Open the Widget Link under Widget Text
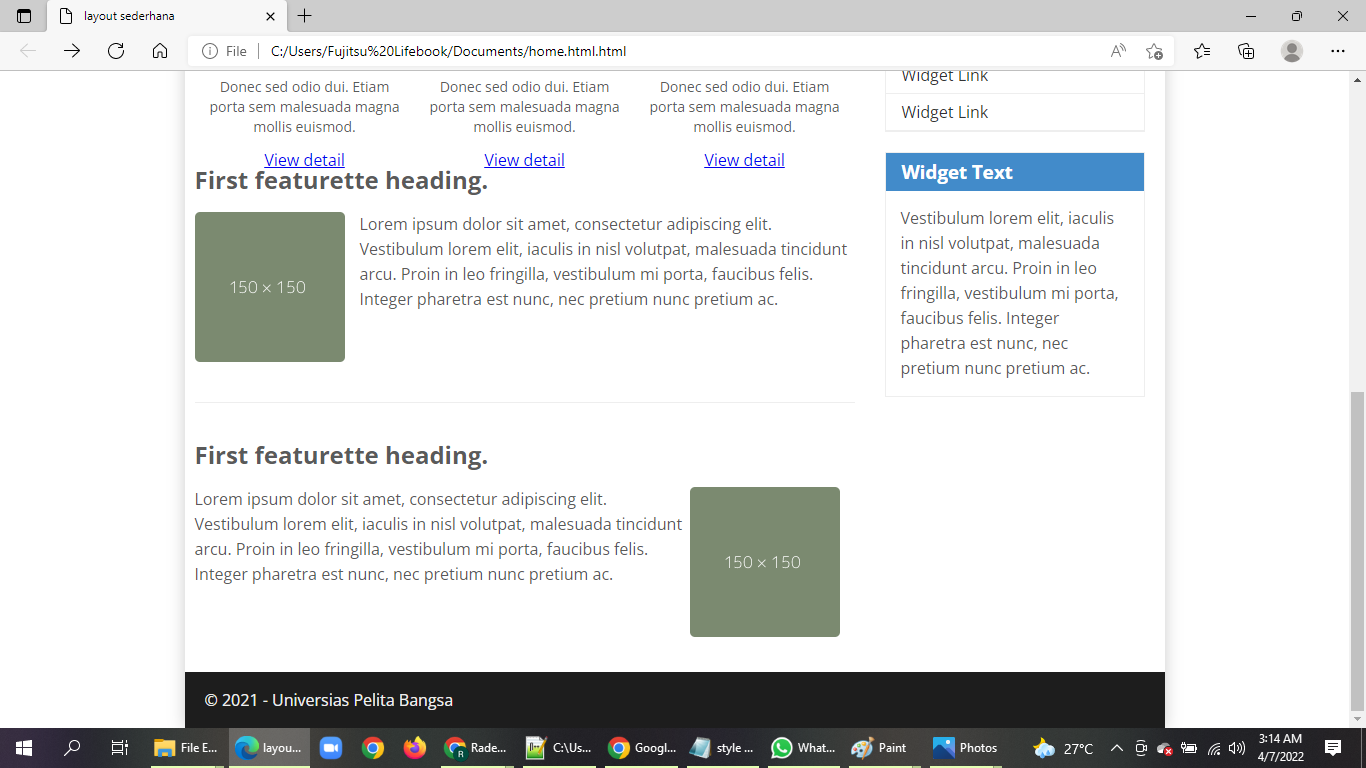 [944, 112]
